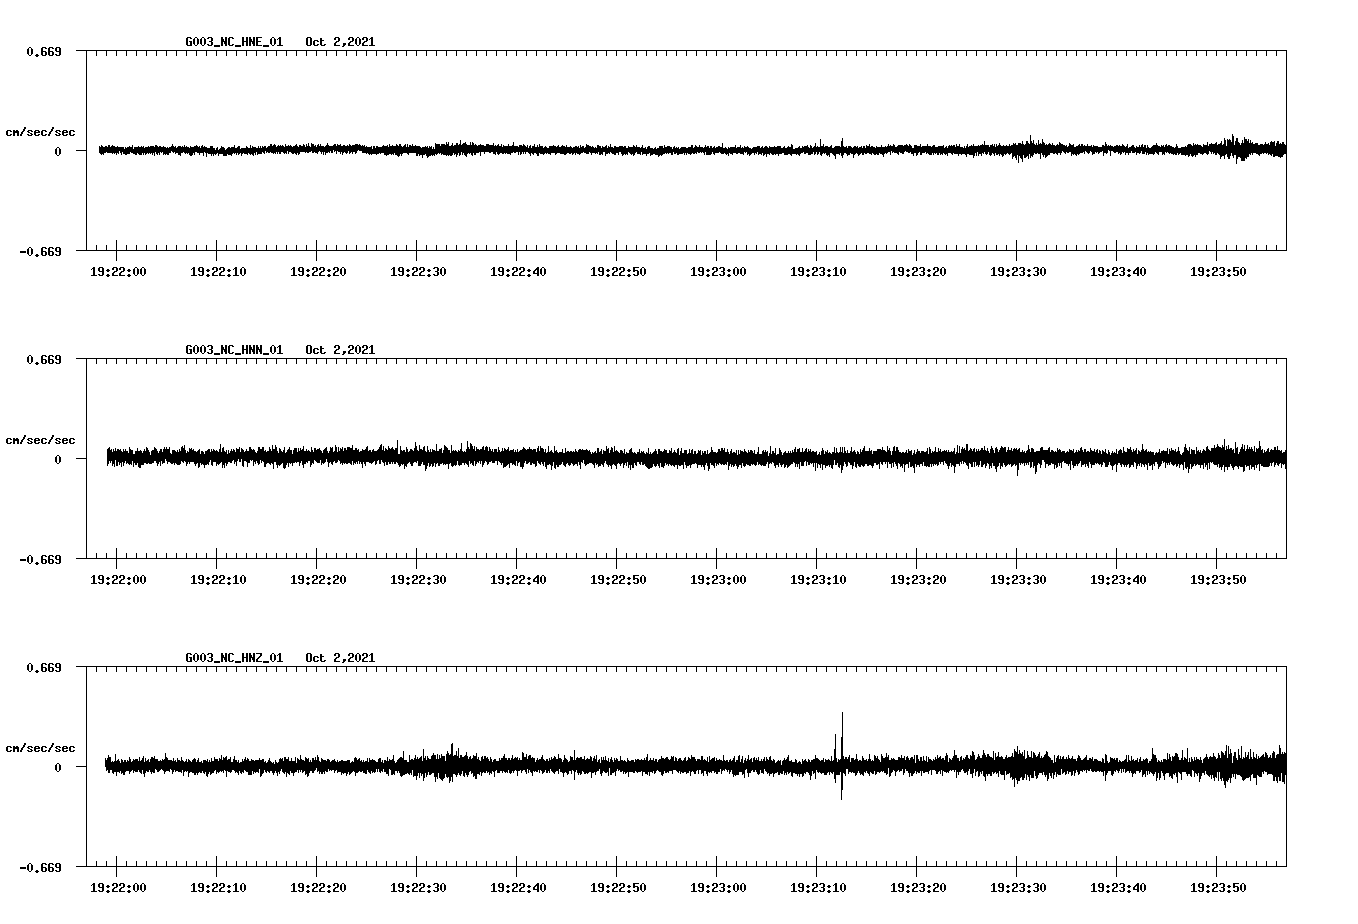Screen dimensions: 1358x924
Task: Click 19:22:40 time label under HNN plot
Action: click(518, 579)
